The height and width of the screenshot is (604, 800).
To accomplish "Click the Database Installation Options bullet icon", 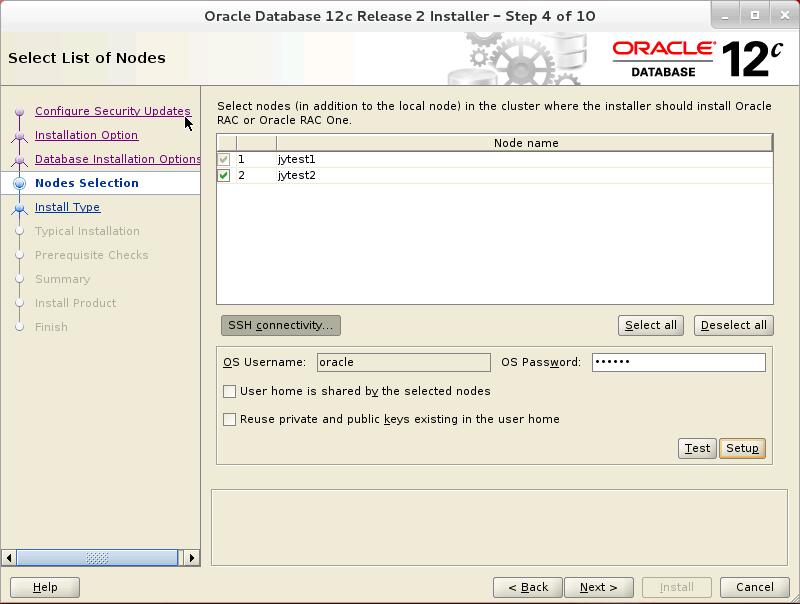I will (x=19, y=160).
